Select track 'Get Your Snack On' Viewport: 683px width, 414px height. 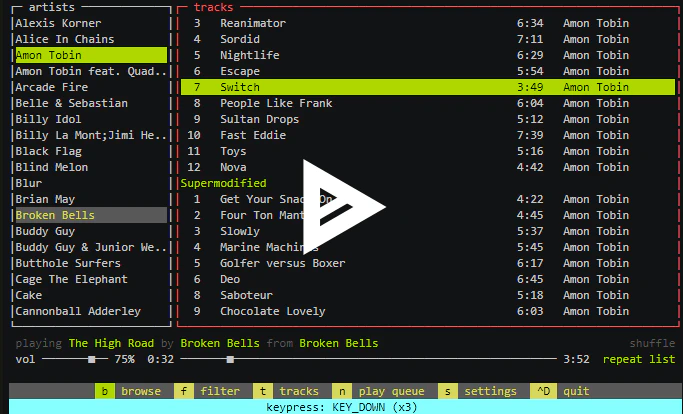[x=428, y=199]
